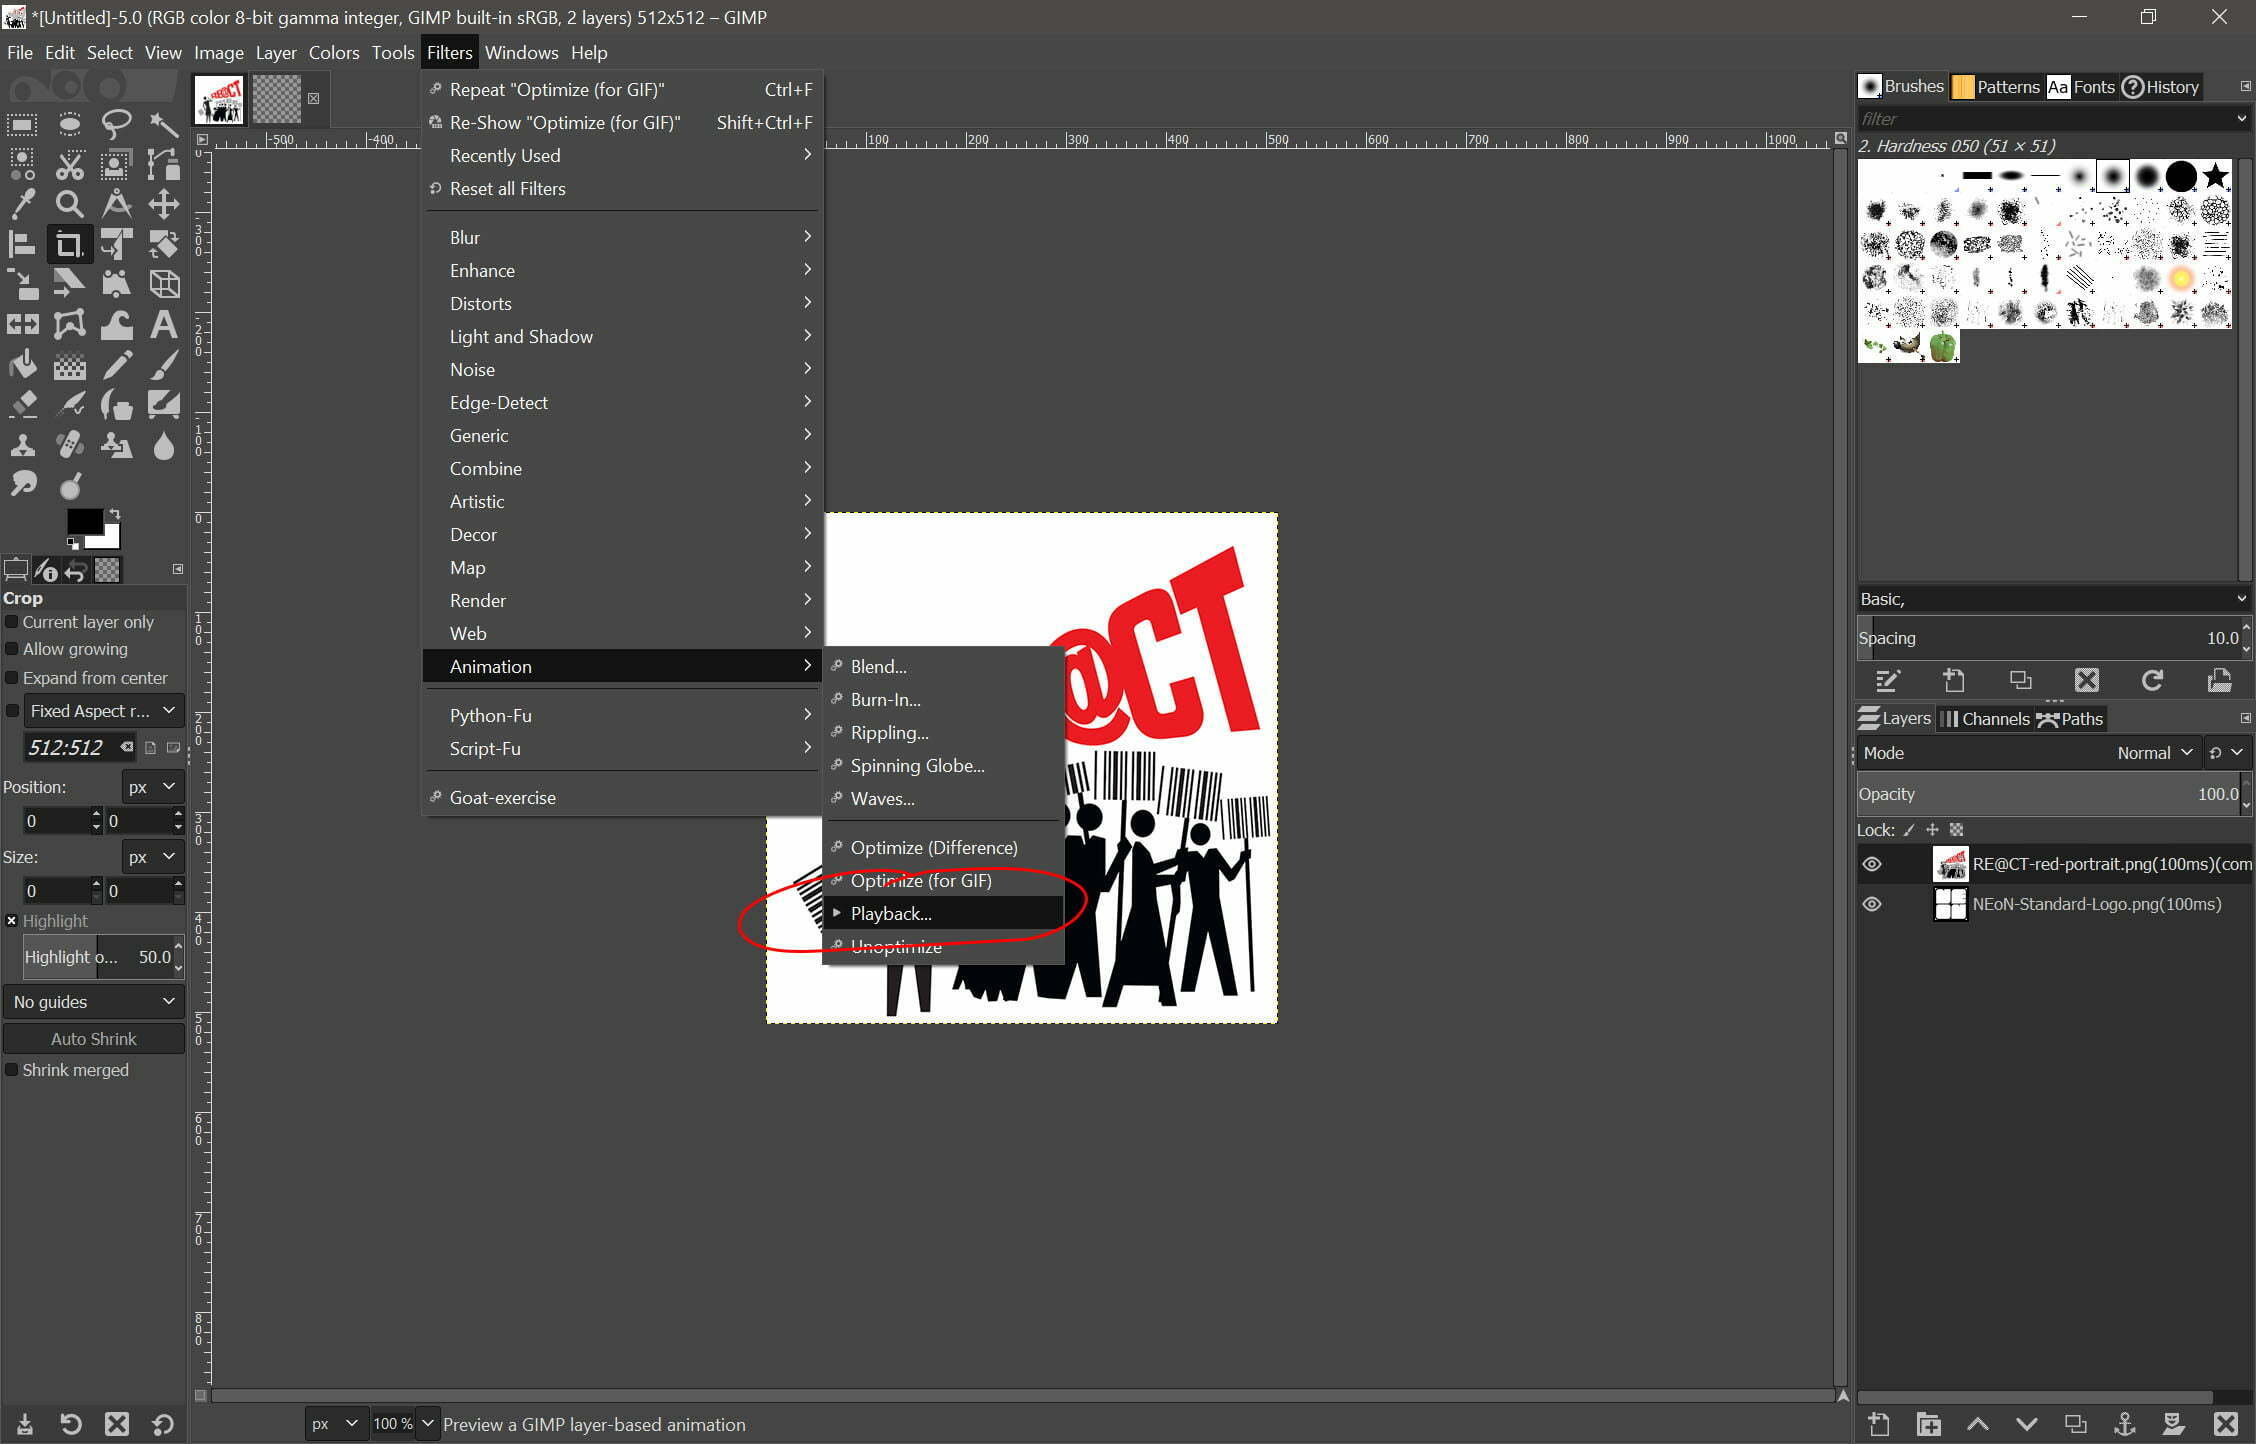Click the Filters menu item
This screenshot has width=2256, height=1444.
(x=449, y=51)
